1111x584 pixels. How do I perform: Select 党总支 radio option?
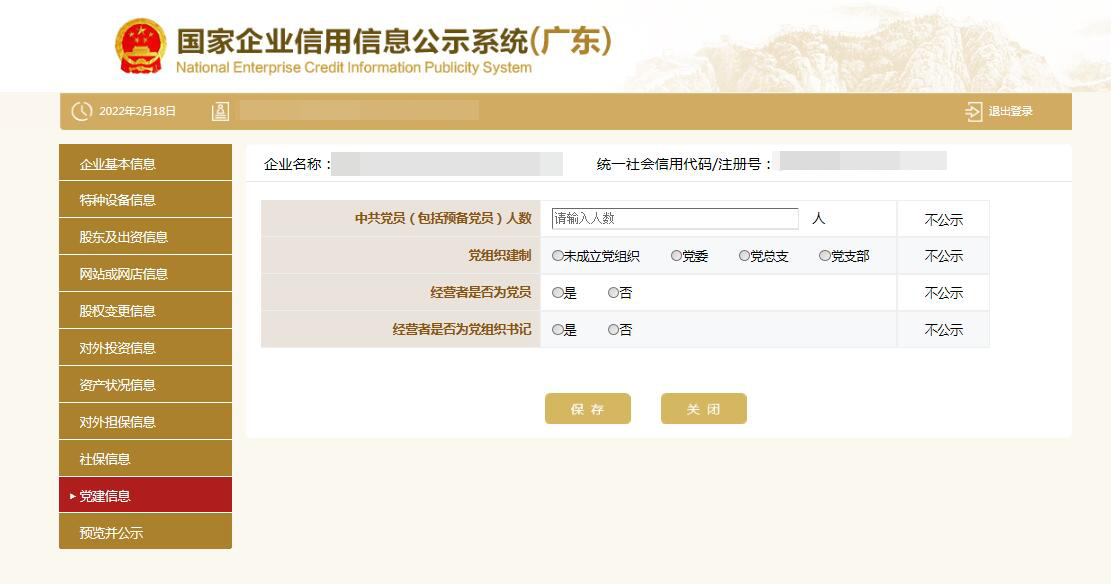click(744, 256)
